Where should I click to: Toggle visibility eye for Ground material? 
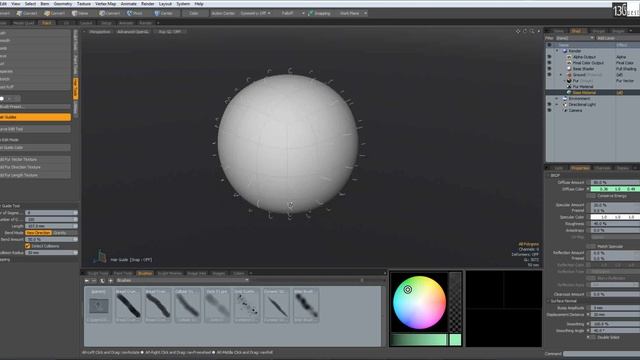549,75
